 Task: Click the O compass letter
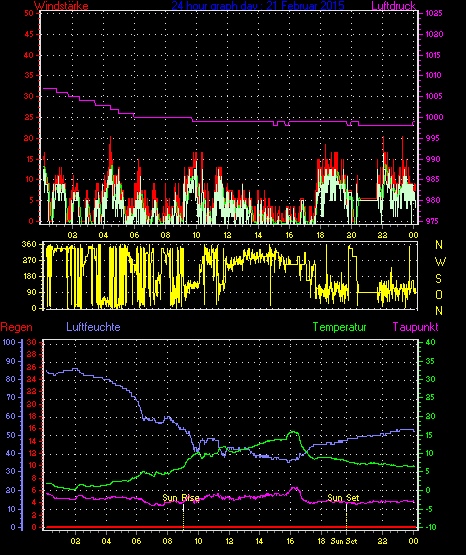click(439, 294)
